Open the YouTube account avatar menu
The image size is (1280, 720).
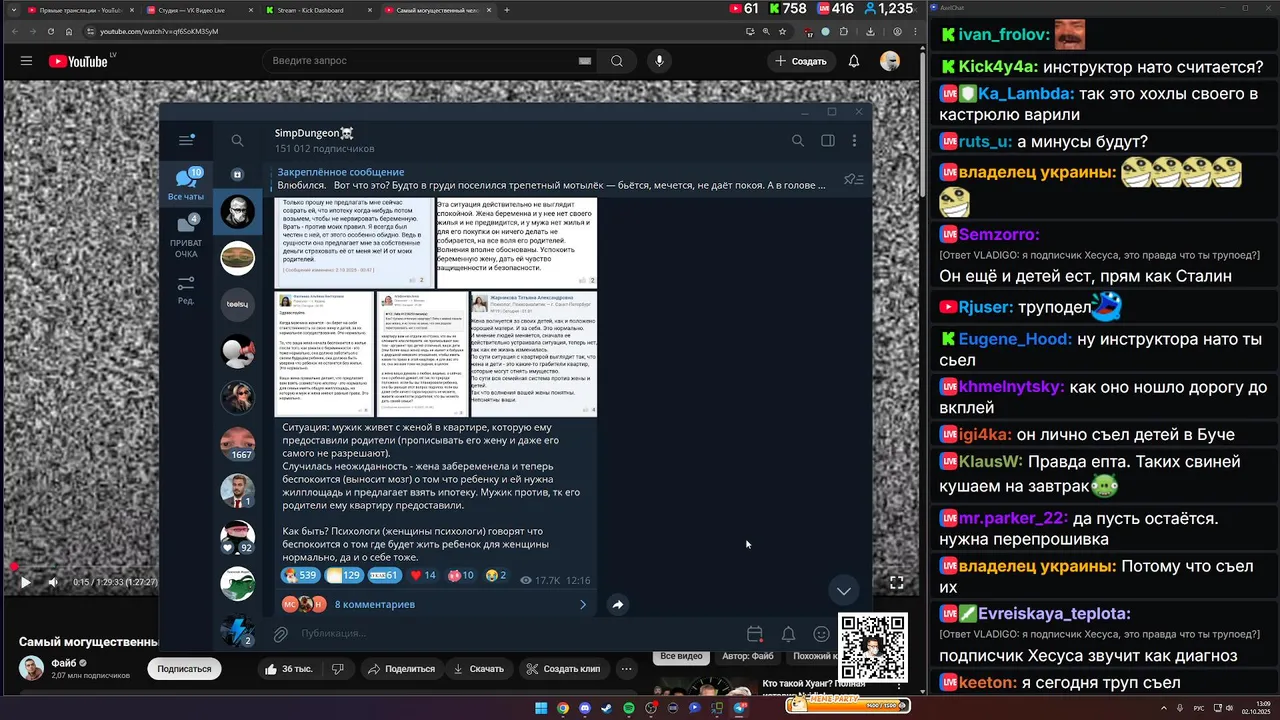(890, 61)
